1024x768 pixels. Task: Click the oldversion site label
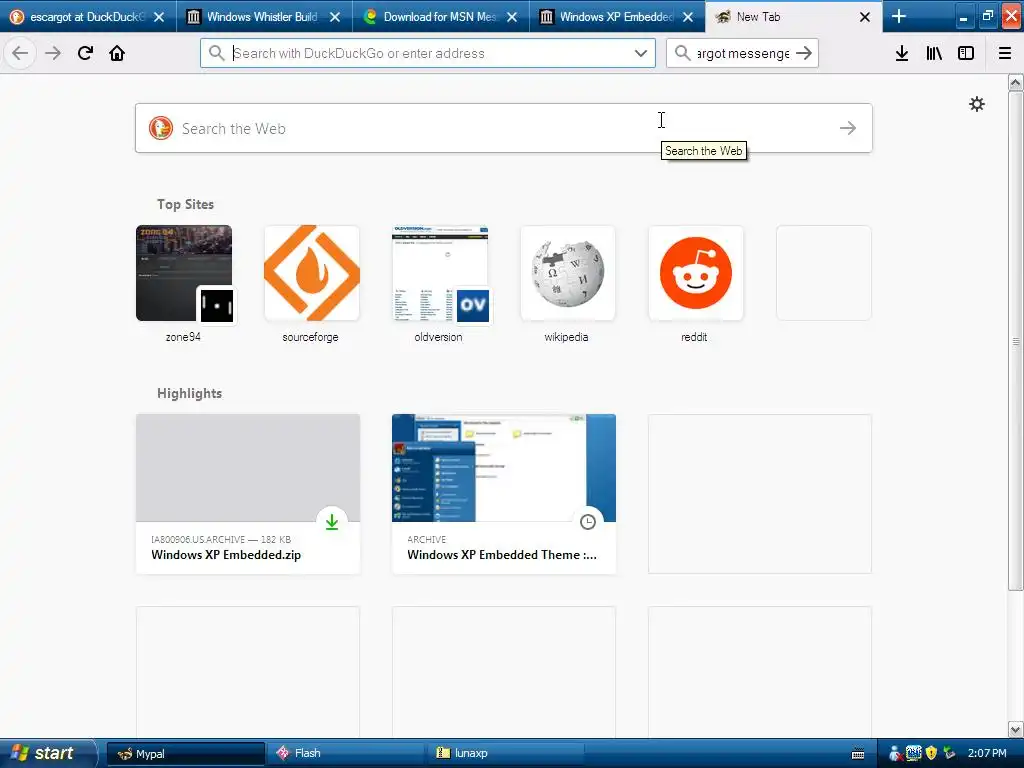[438, 337]
